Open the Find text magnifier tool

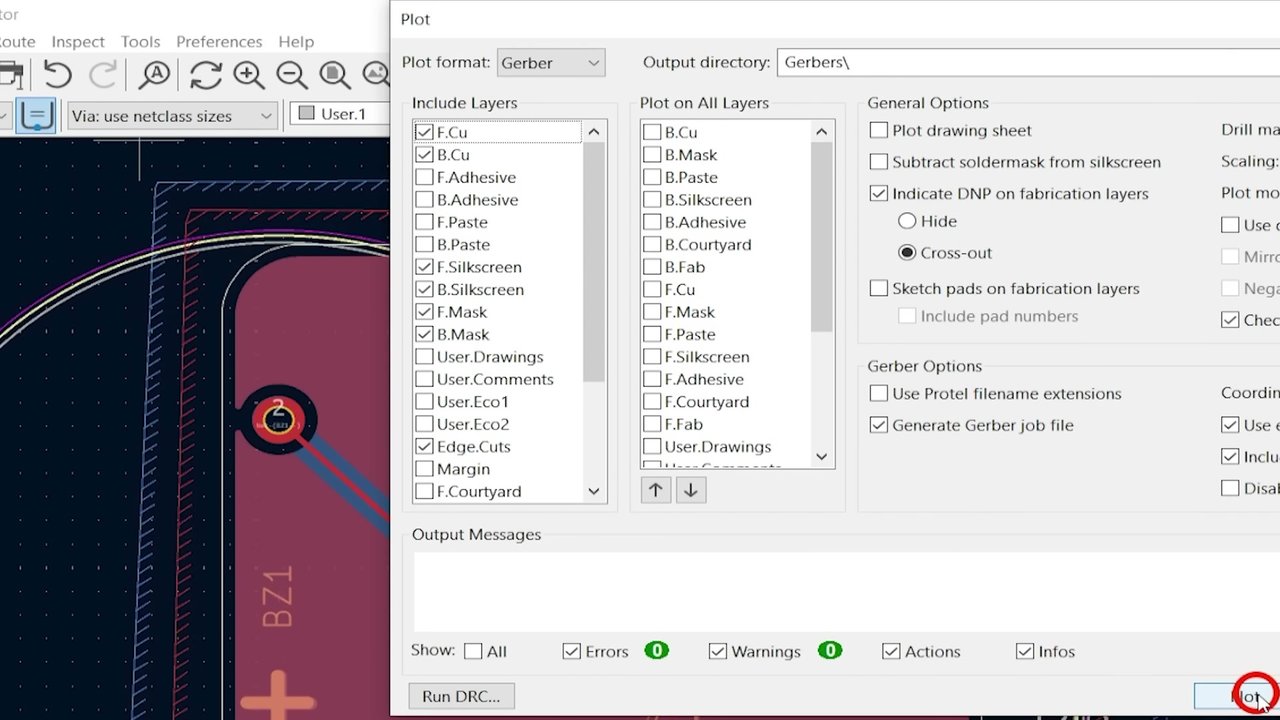pyautogui.click(x=155, y=75)
